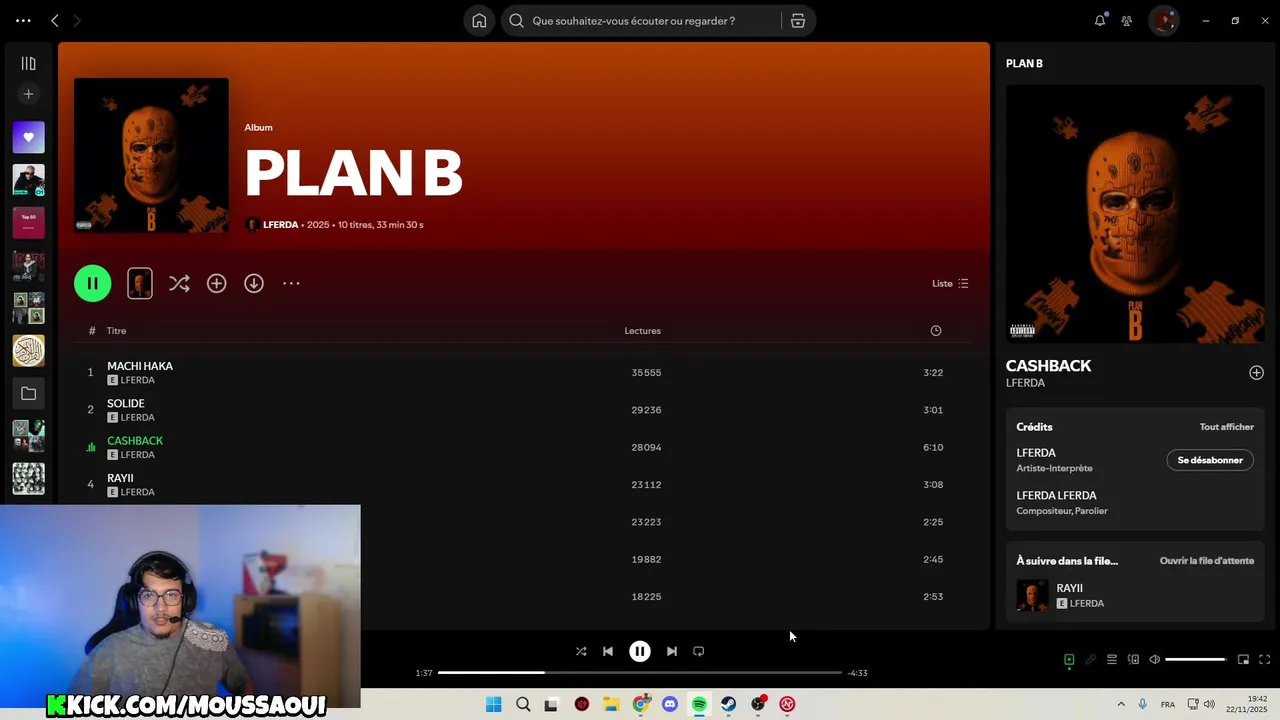1280x720 pixels.
Task: Click the LFERDA artist link under the album title
Action: coord(280,225)
